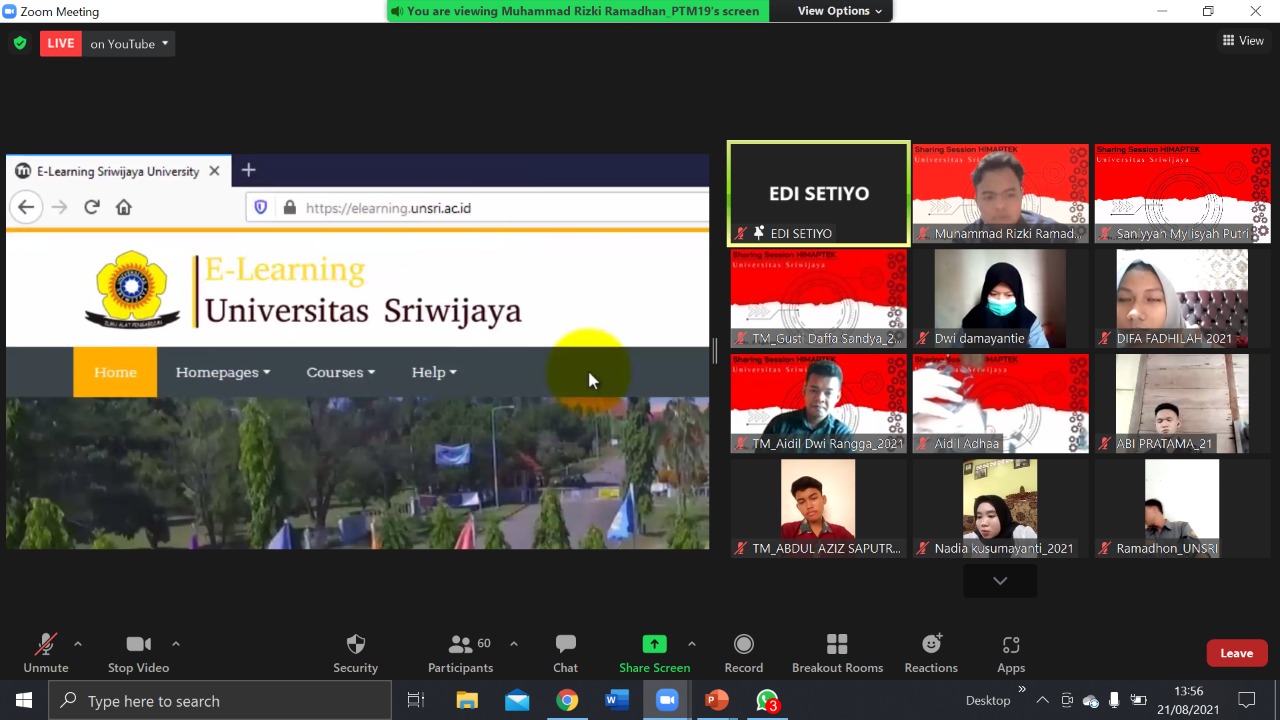The width and height of the screenshot is (1280, 720).
Task: Start Share Screen
Action: click(x=654, y=653)
